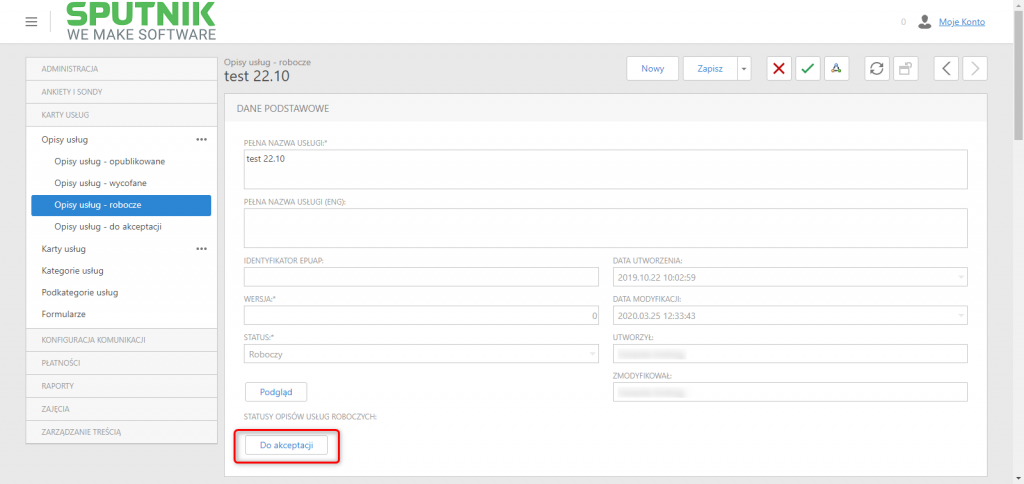Click the green checkmark icon

tap(808, 69)
